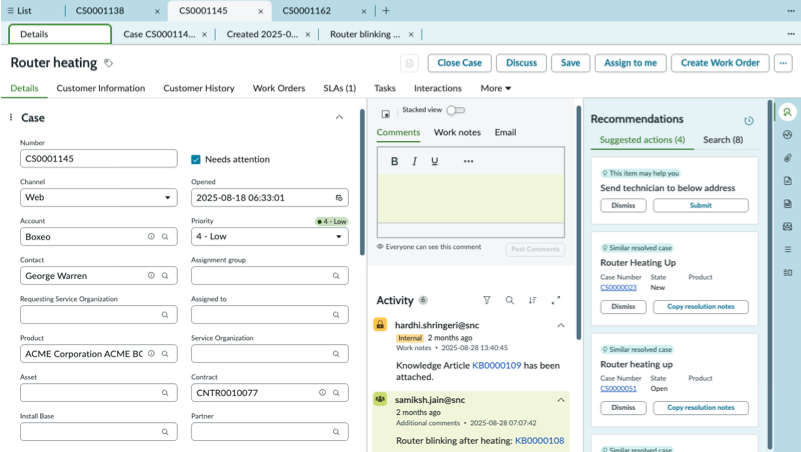
Task: Collapse the samiksh.jain activity entry
Action: 561,400
